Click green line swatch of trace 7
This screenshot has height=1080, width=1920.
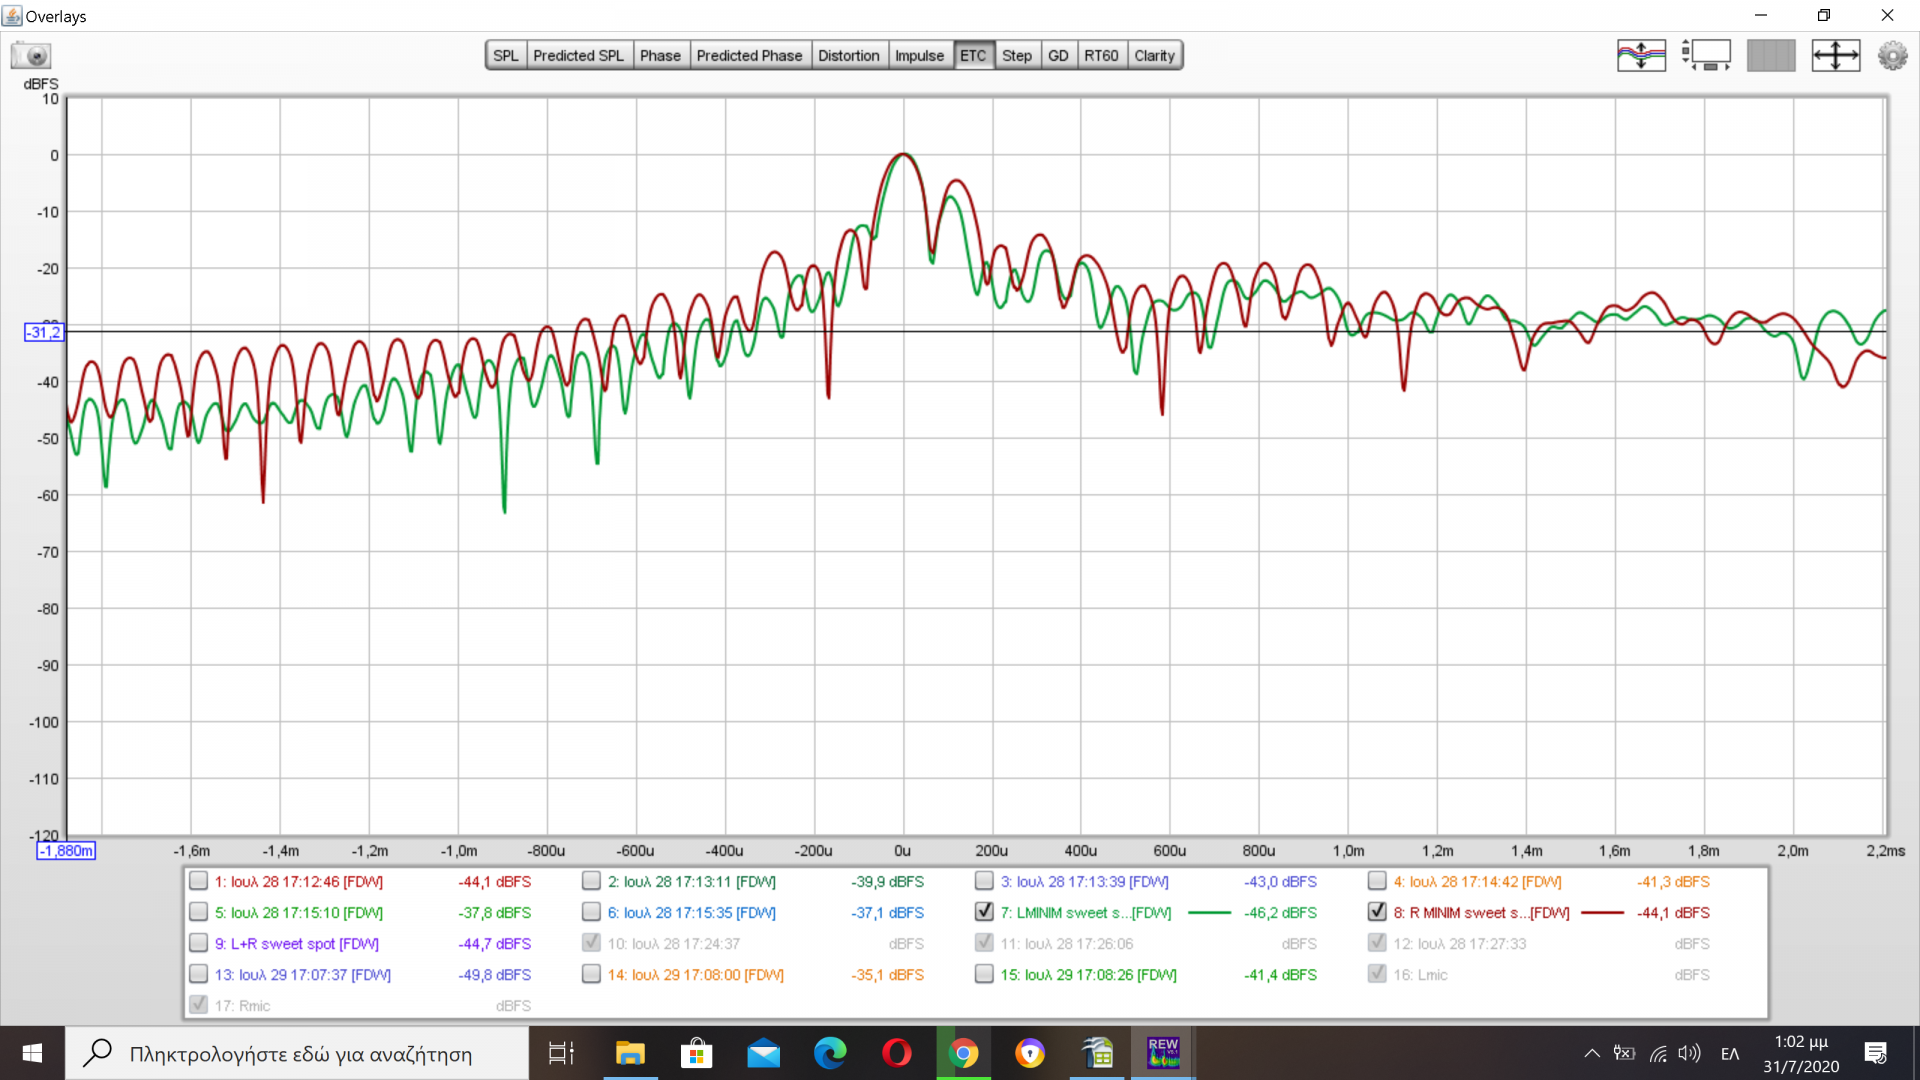(1209, 912)
